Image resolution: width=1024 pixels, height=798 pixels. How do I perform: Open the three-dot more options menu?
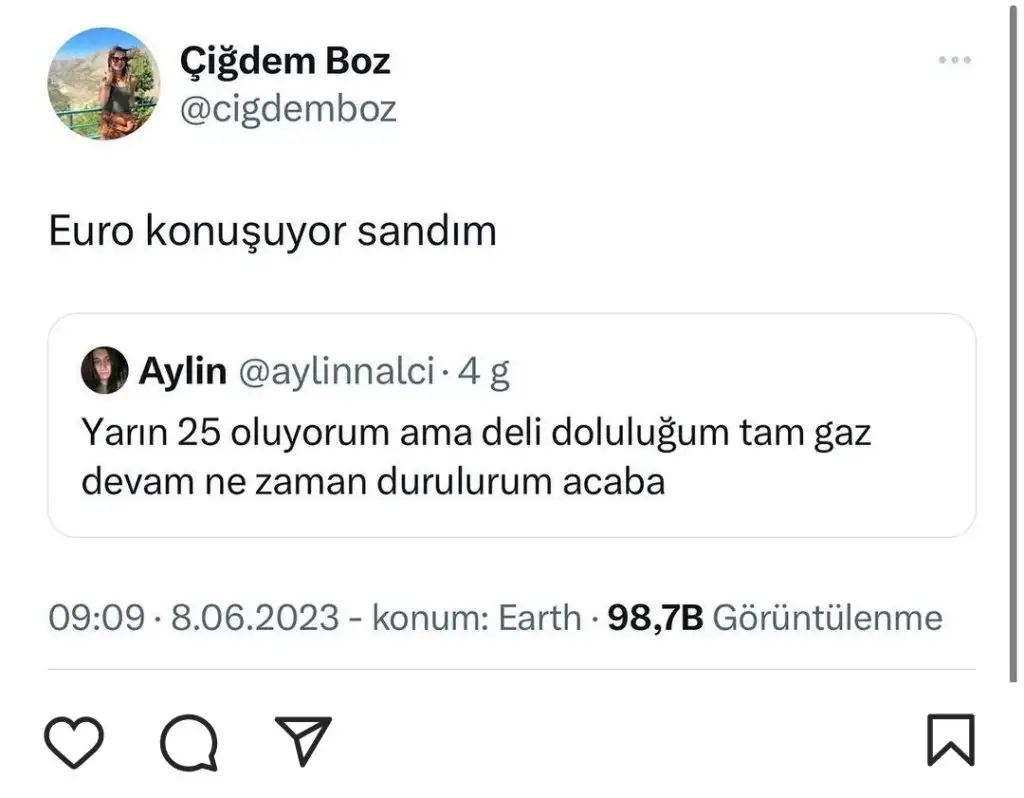point(955,60)
